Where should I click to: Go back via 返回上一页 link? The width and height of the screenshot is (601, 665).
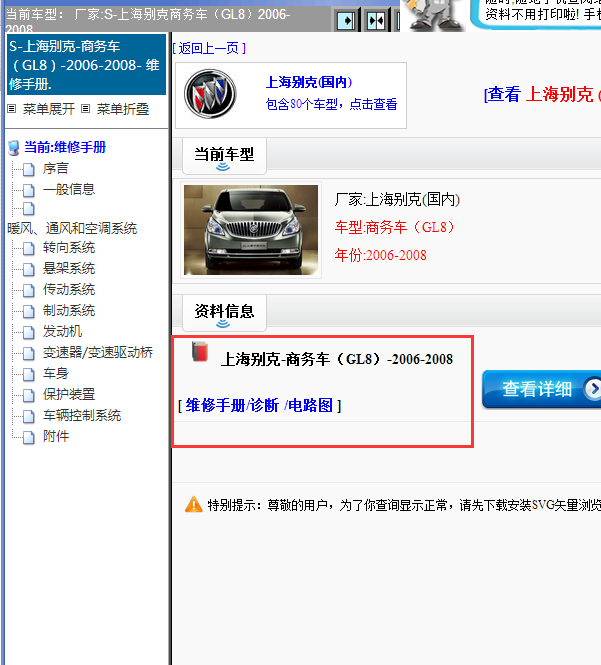(209, 48)
